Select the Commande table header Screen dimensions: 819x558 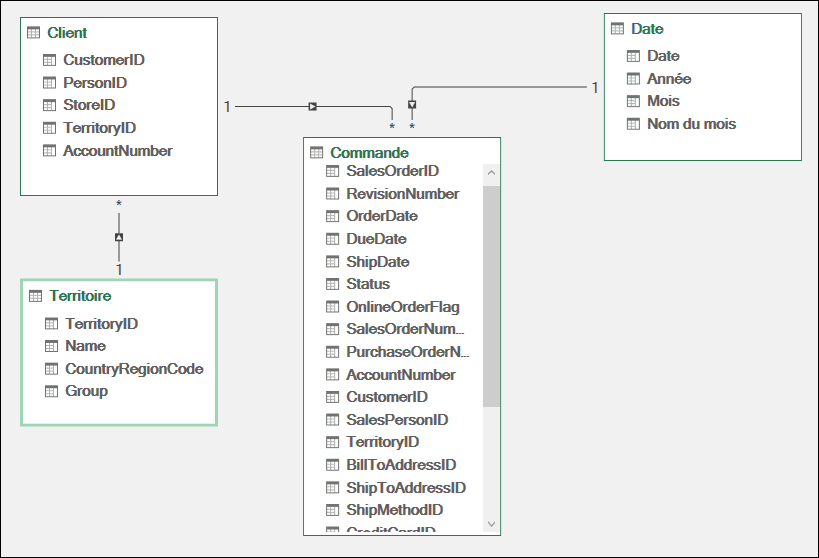(369, 153)
